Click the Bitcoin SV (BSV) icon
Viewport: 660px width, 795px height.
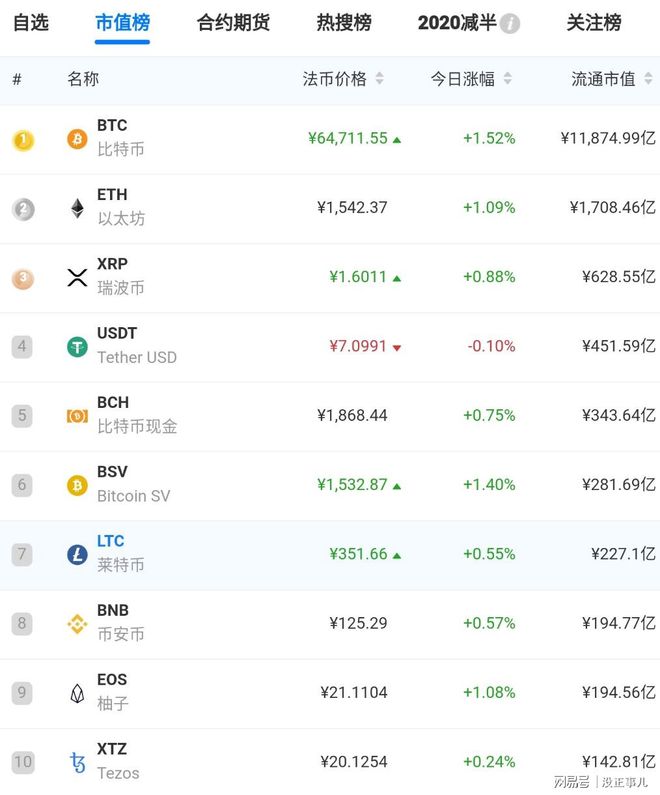click(x=77, y=485)
